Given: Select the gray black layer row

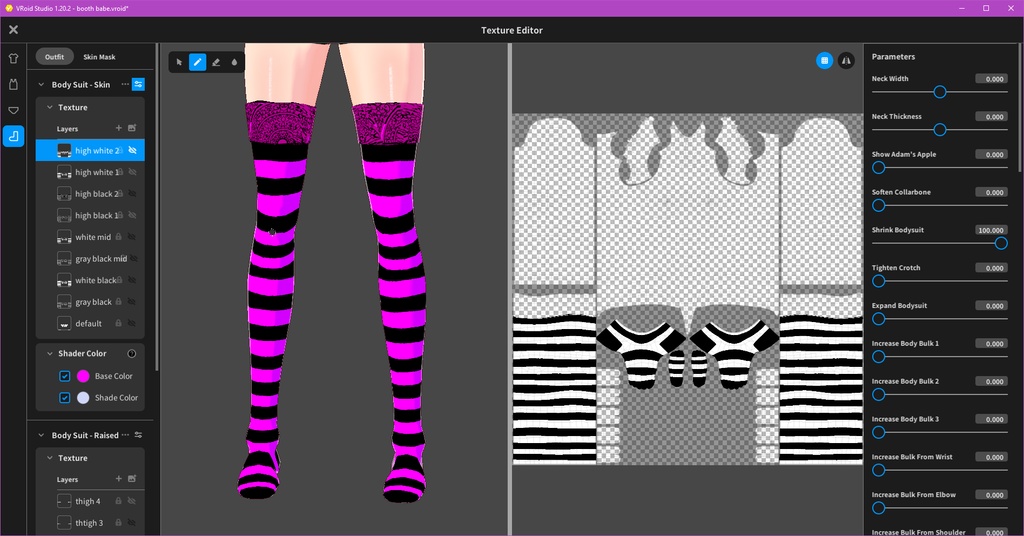Looking at the screenshot, I should pos(90,302).
